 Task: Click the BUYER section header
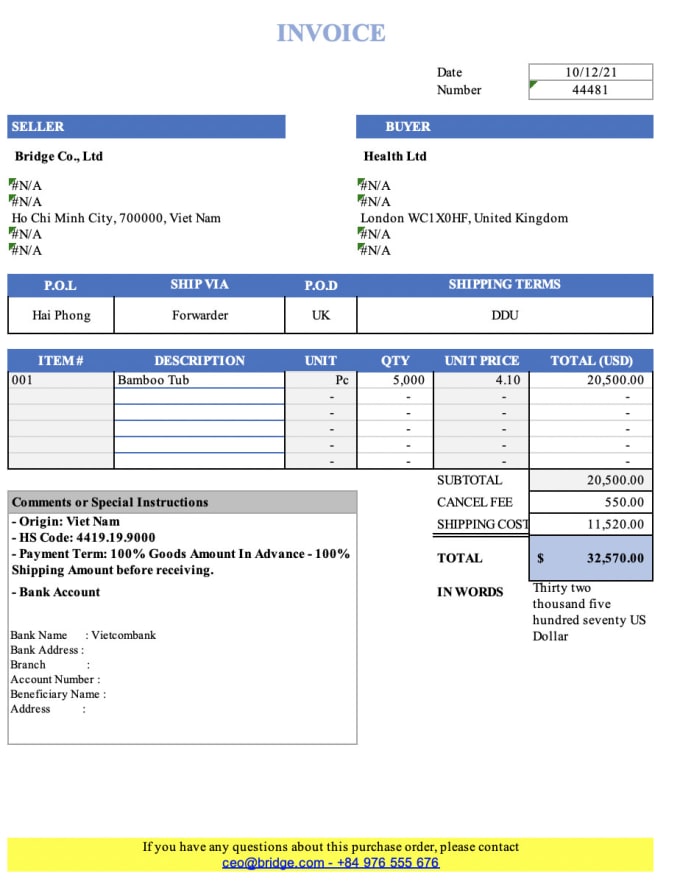click(505, 127)
